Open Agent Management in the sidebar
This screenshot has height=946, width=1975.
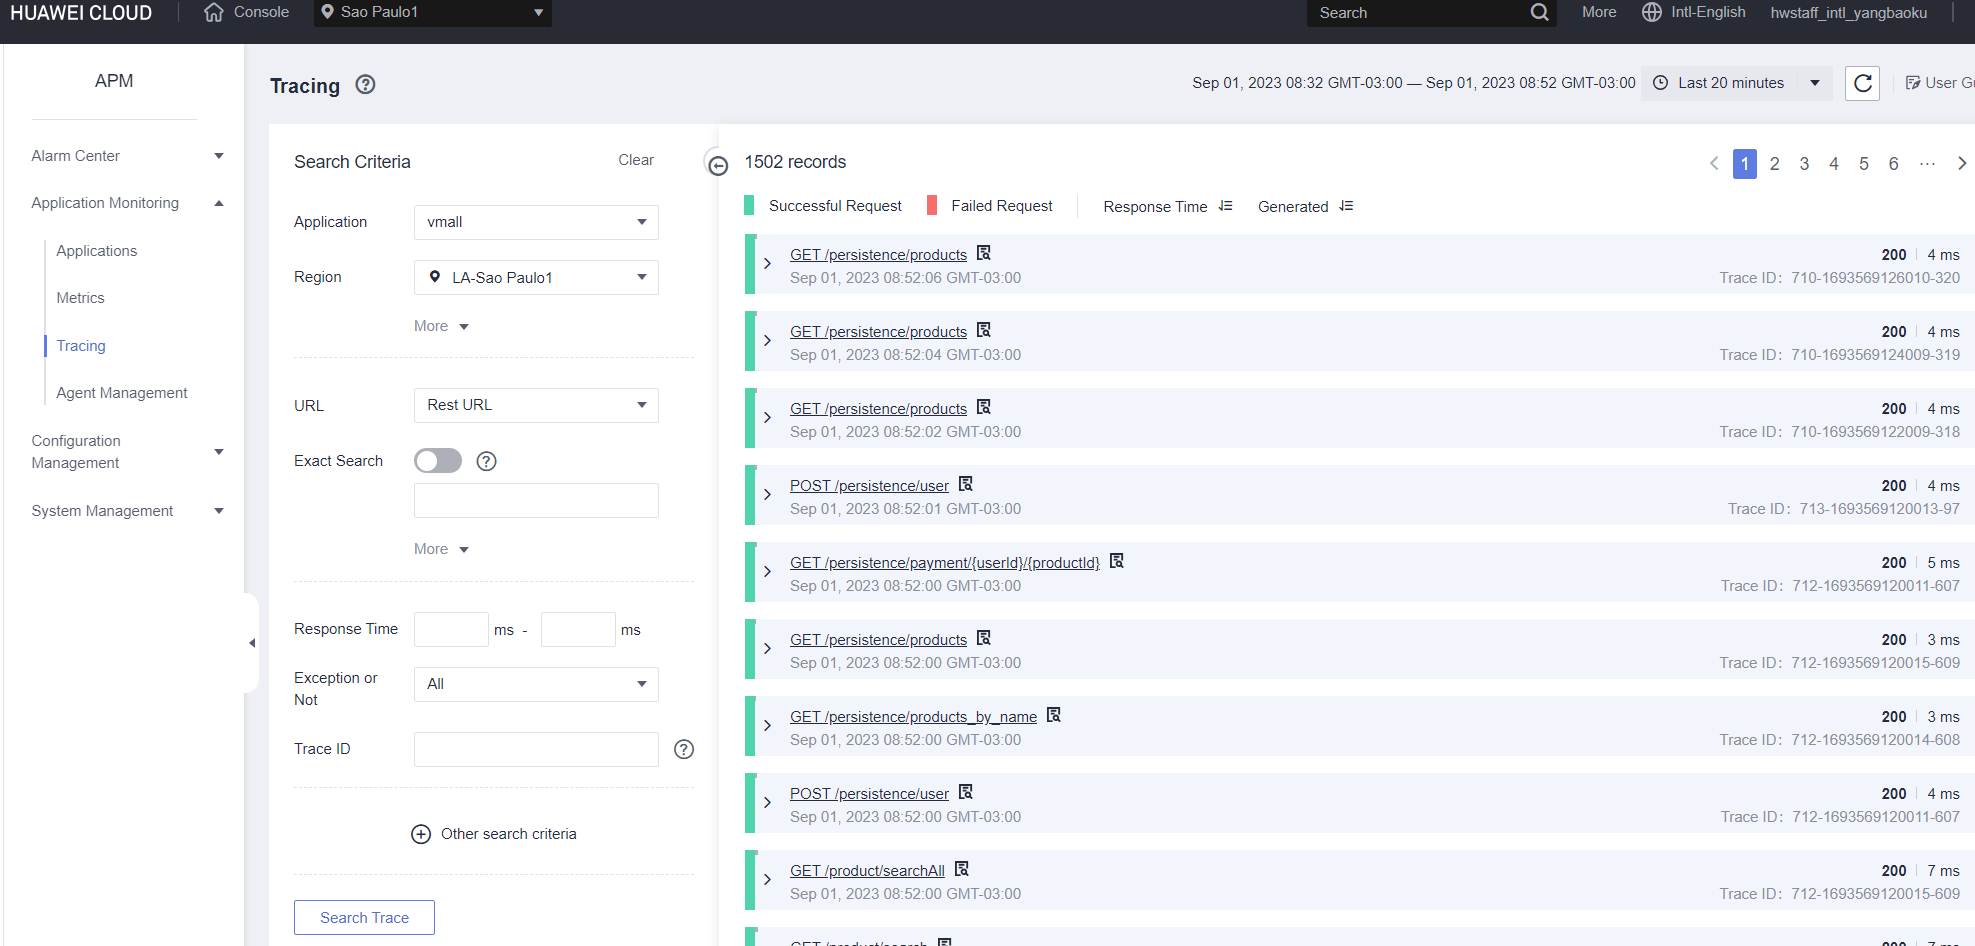(x=122, y=393)
